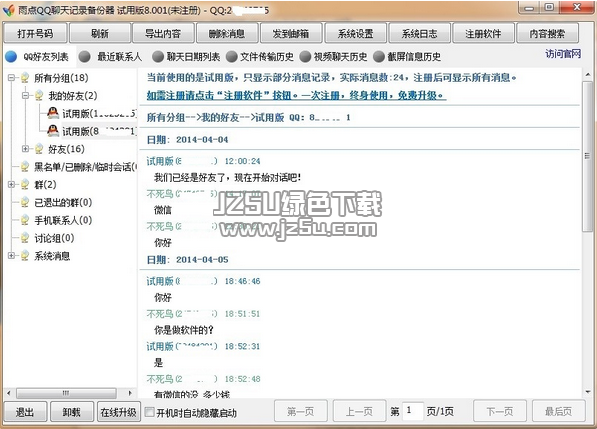Click the 群(2) group icon
The image size is (597, 429).
tap(25, 185)
